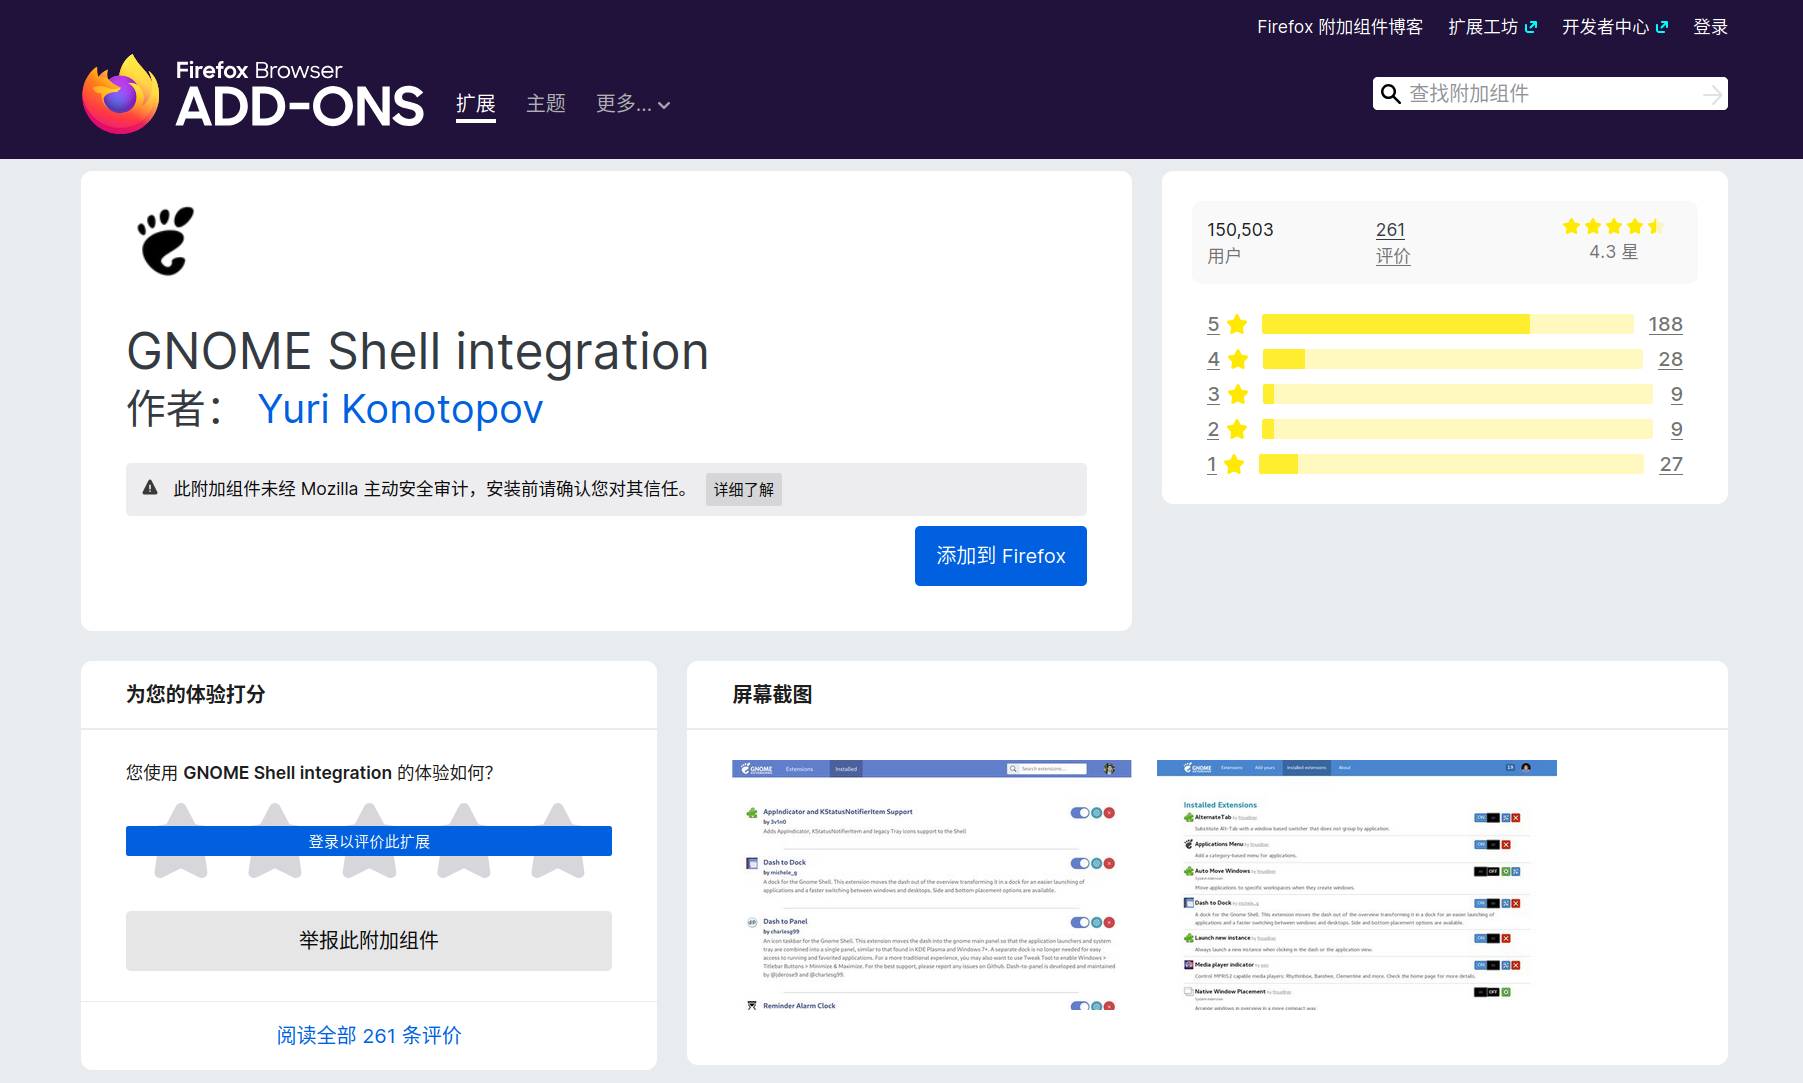Click the 188 five-star review count
Viewport: 1803px width, 1083px height.
pyautogui.click(x=1665, y=324)
